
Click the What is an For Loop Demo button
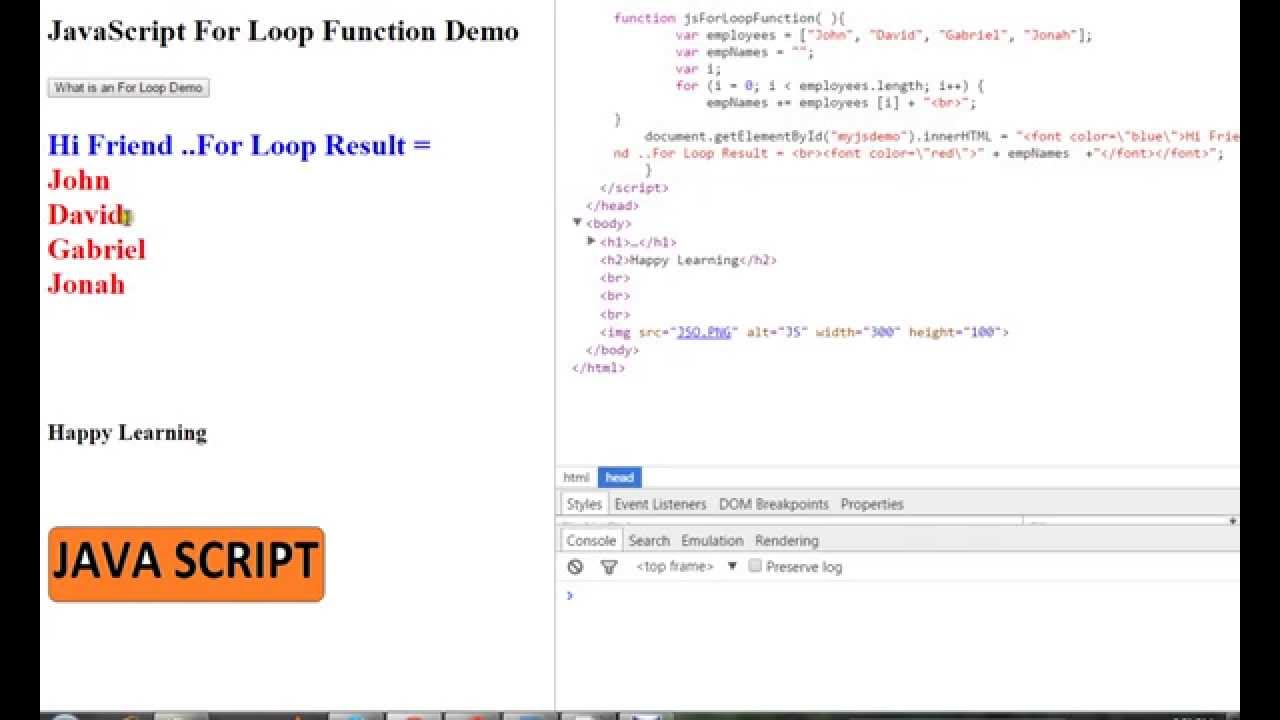click(x=128, y=88)
